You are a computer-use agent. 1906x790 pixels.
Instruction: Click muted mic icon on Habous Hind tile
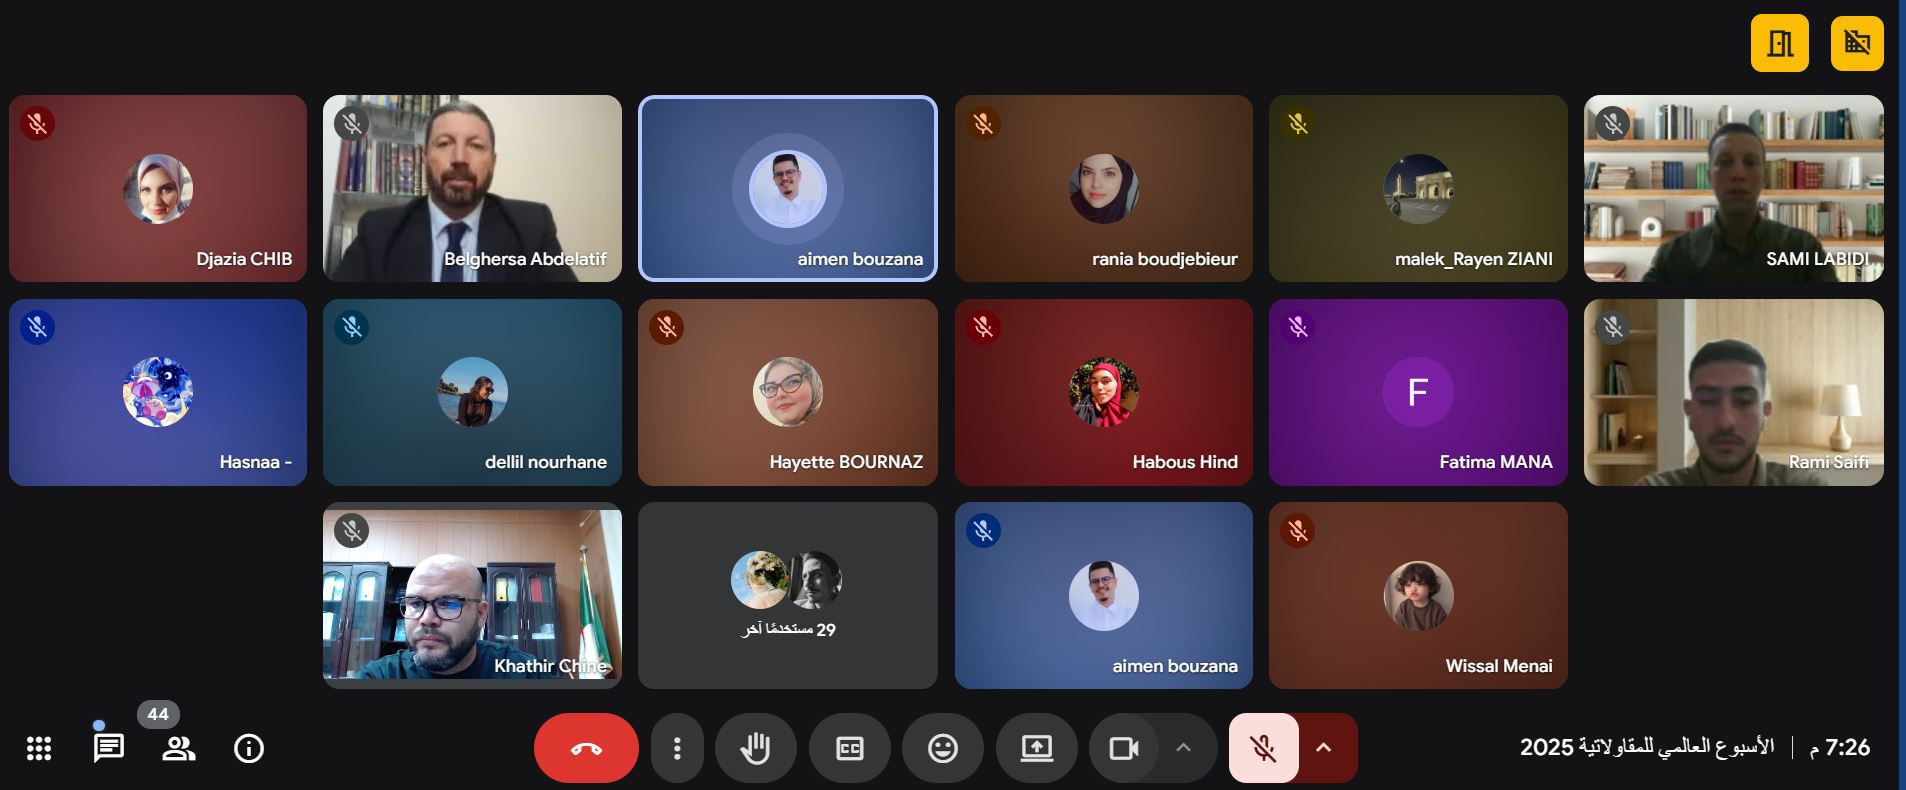(x=984, y=327)
